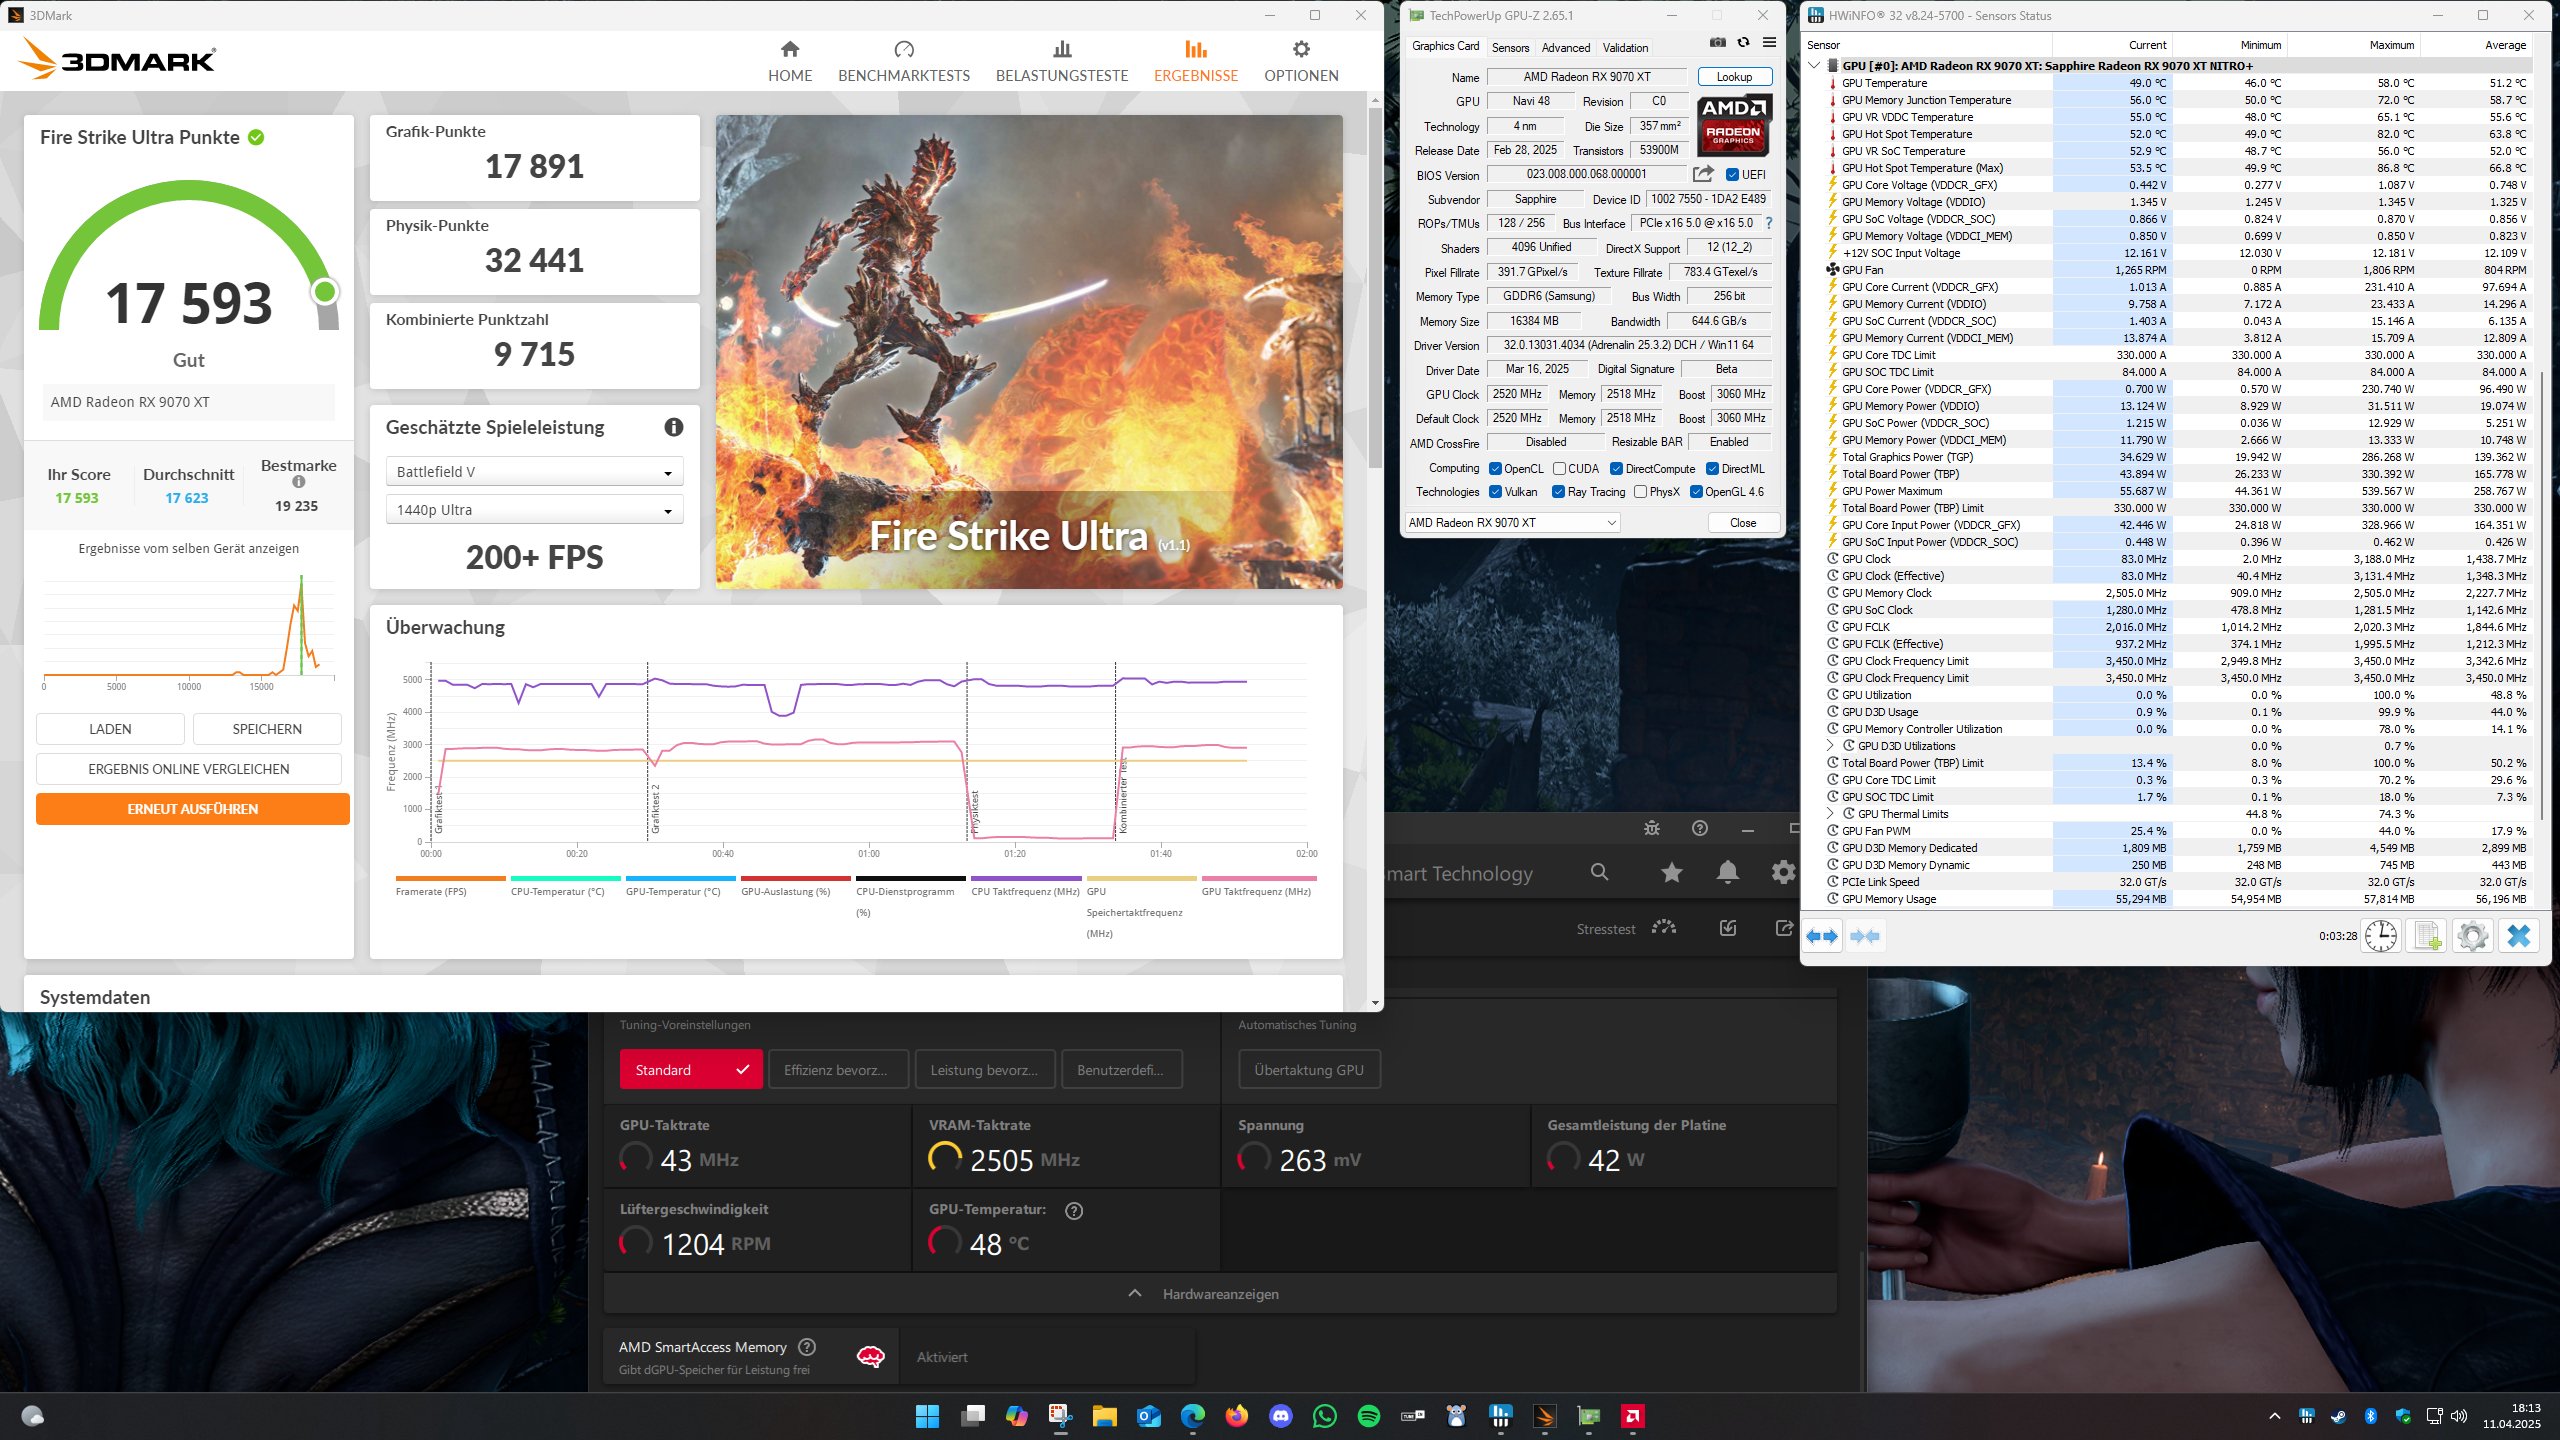This screenshot has height=1440, width=2560.
Task: Click the GPU-Z Lookup button
Action: click(x=1734, y=77)
